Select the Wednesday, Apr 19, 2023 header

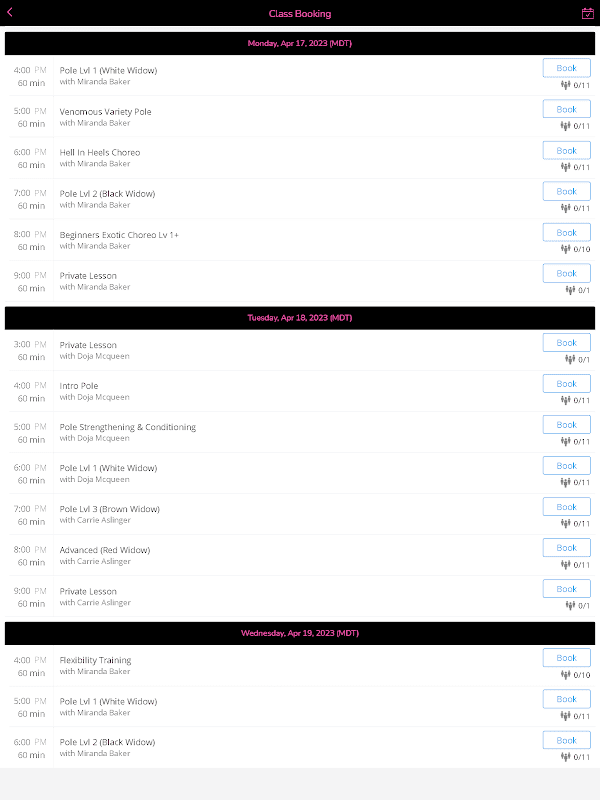pos(300,633)
